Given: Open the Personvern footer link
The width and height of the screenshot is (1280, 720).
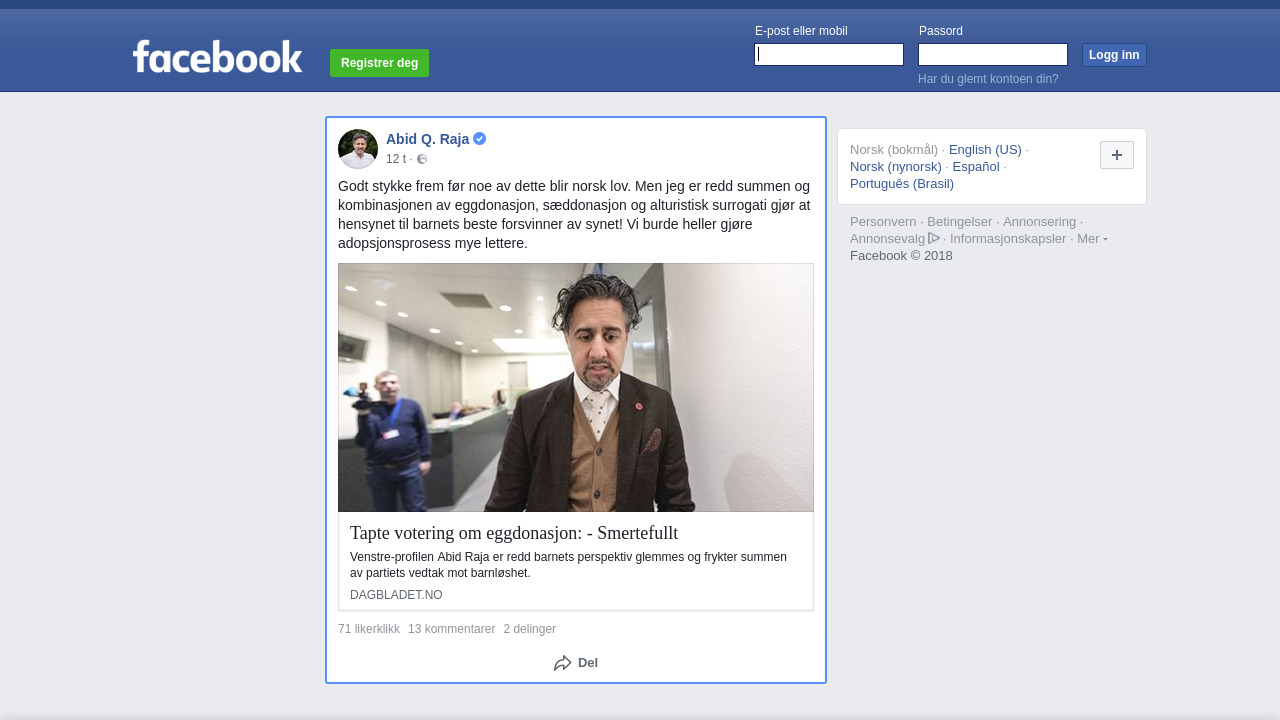Looking at the screenshot, I should tap(883, 222).
